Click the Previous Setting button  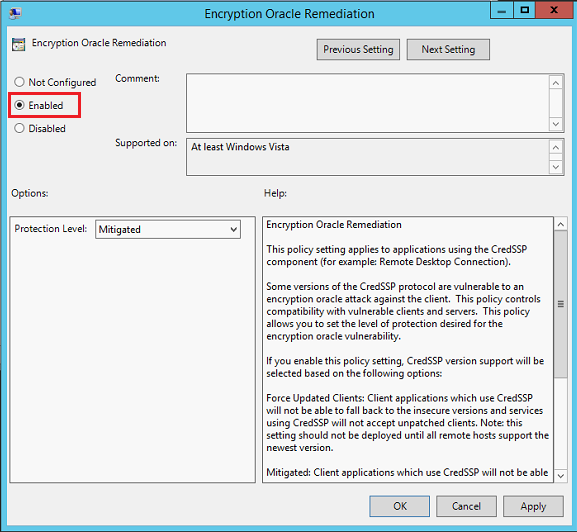pos(358,49)
